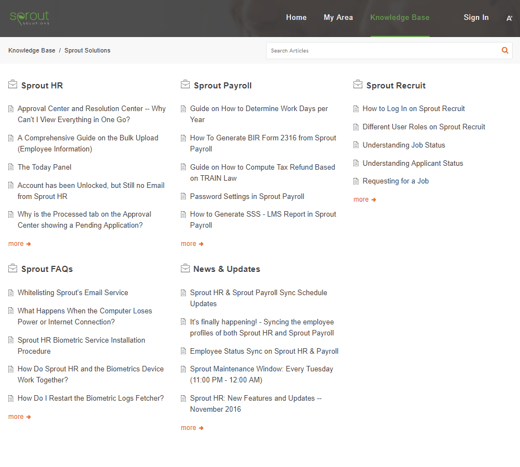Open How to Generate SSS - LMS Report
This screenshot has height=467, width=520.
(x=263, y=220)
